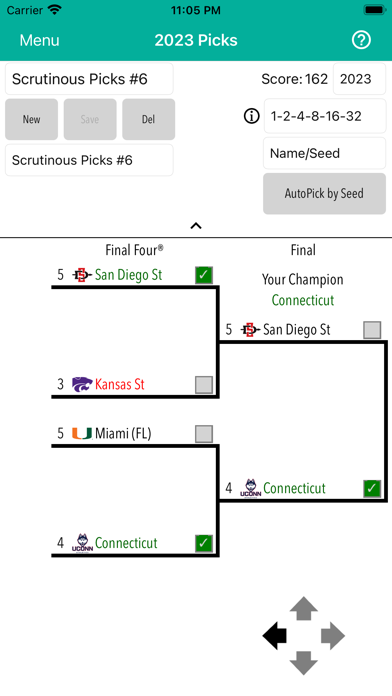Tap the Miami (FL) U logo
The height and width of the screenshot is (696, 392).
pos(82,433)
